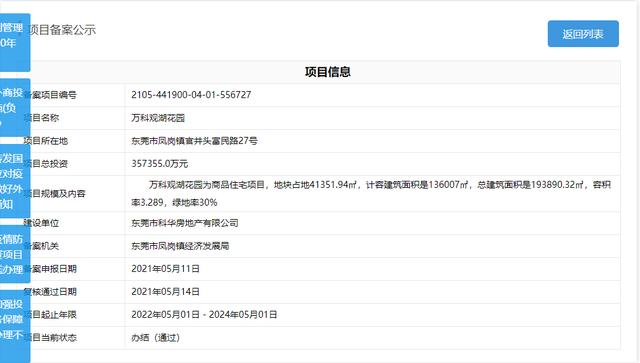Select authority 东莞市凤岗镇经济发展局
Screen dimensions: 640x363
(x=180, y=246)
